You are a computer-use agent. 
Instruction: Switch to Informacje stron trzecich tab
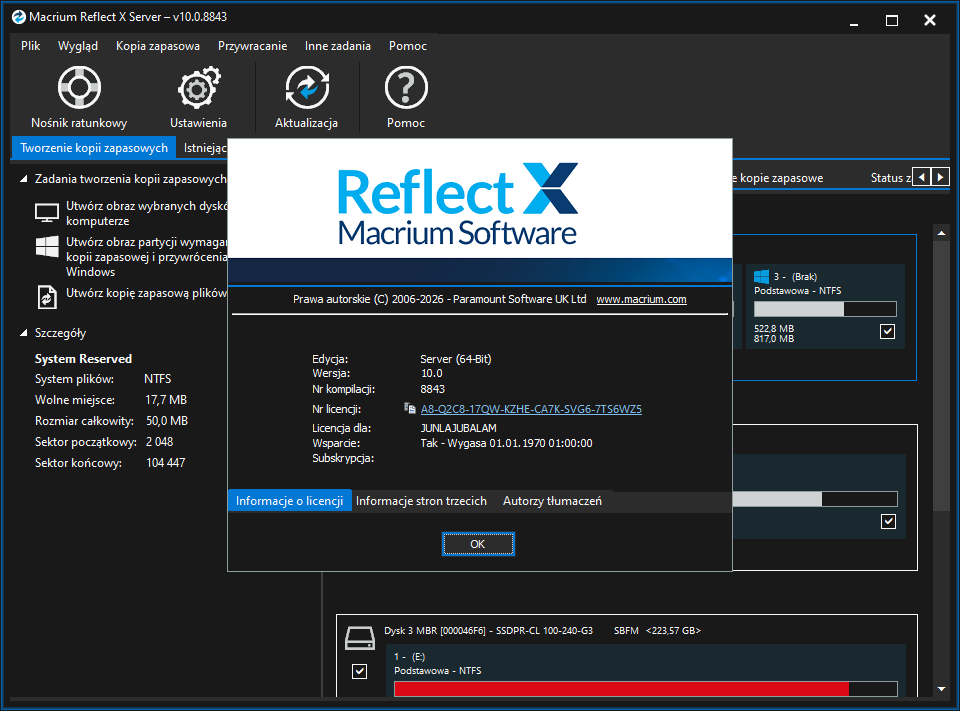click(x=421, y=501)
